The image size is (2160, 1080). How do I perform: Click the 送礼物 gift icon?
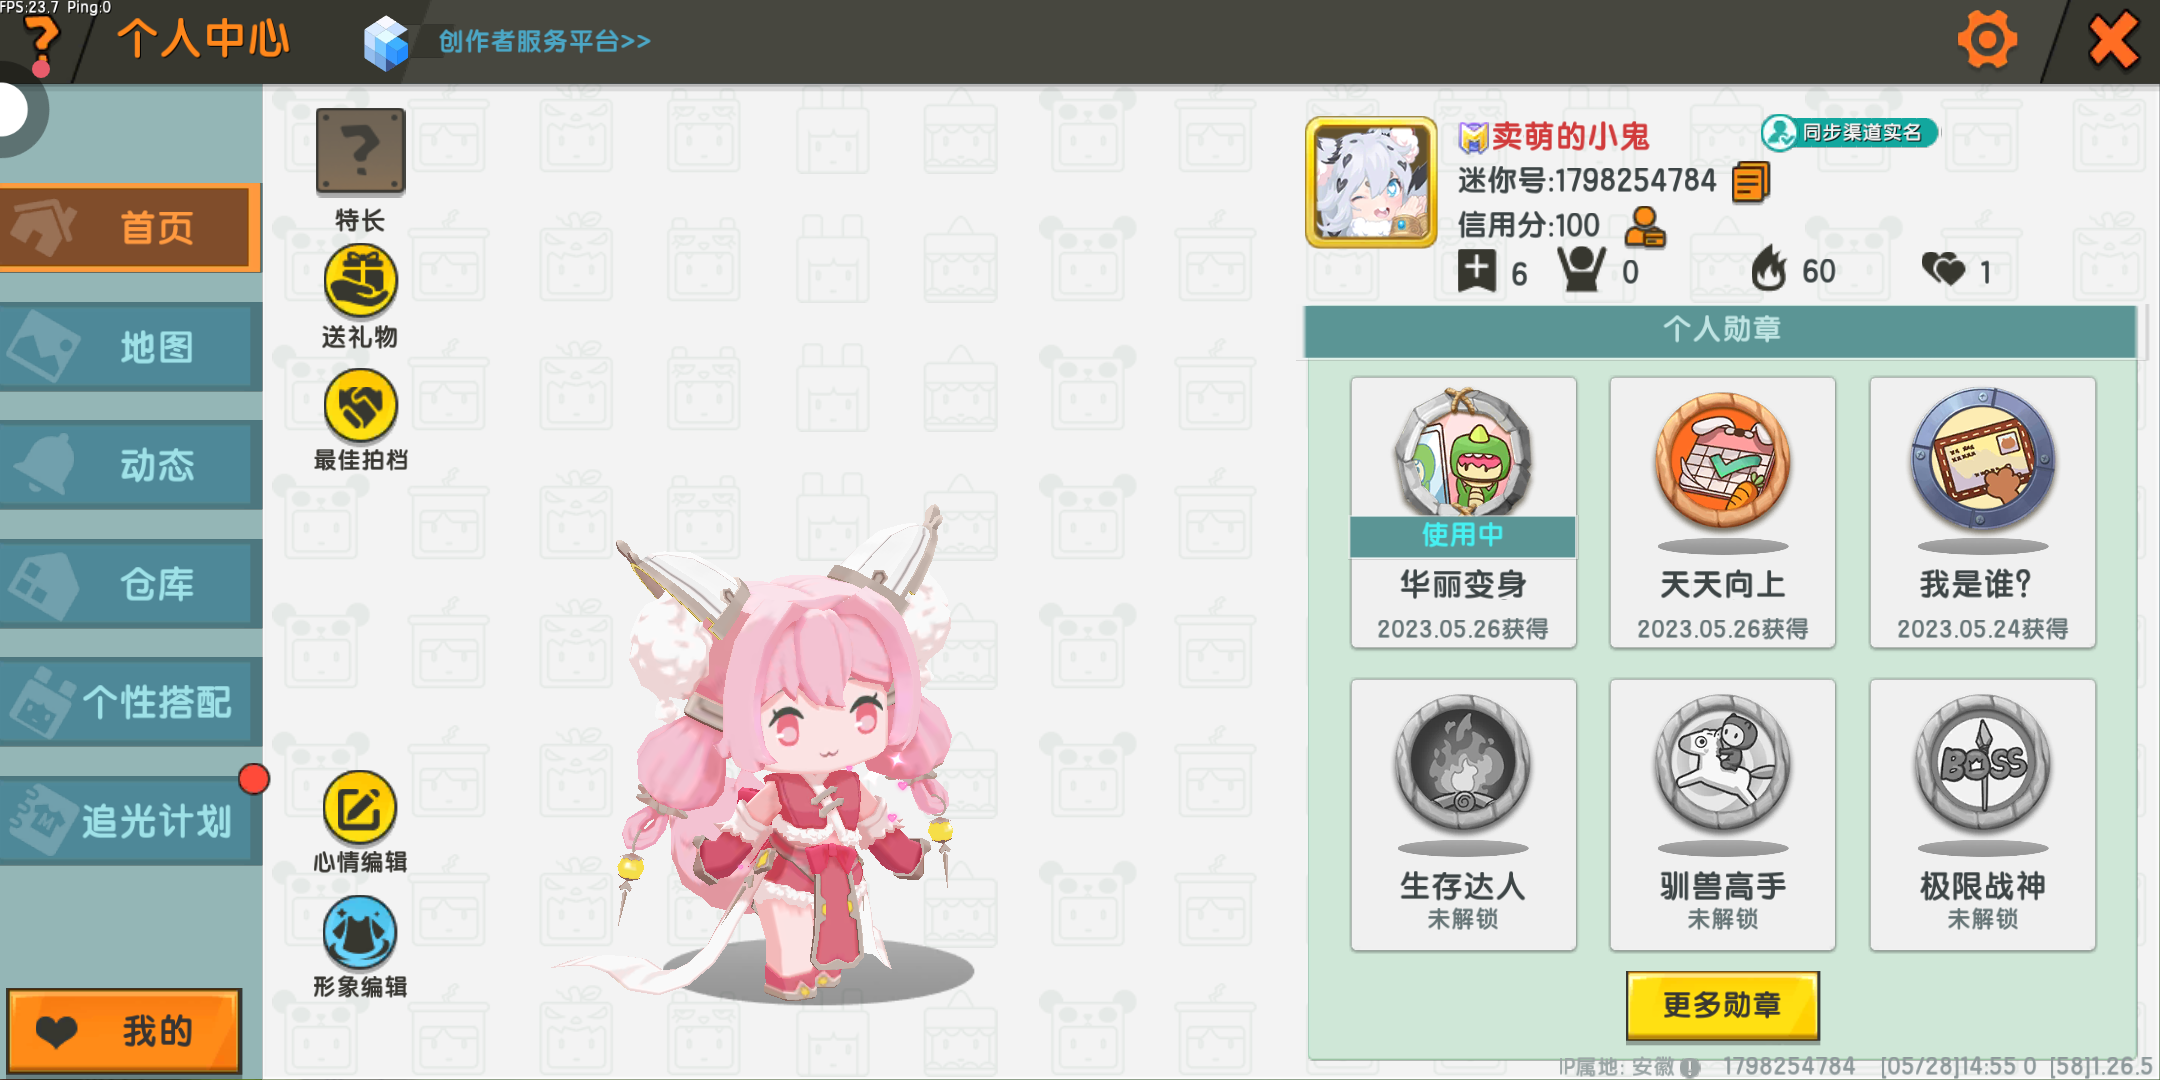click(x=360, y=281)
